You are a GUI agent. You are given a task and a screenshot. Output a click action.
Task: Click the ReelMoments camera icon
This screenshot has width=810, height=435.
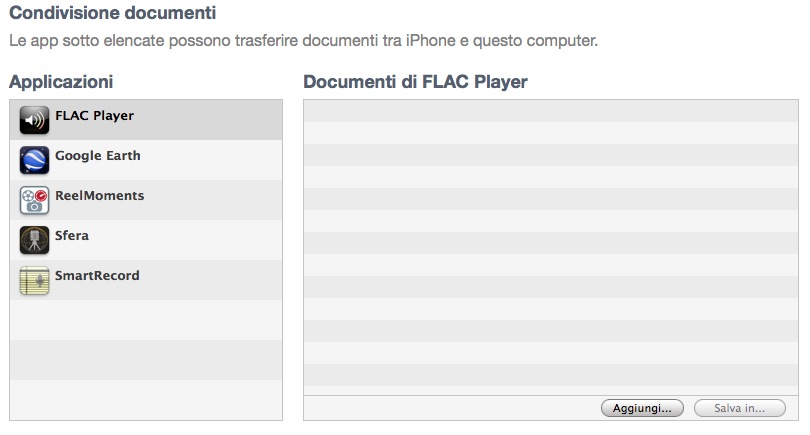(x=34, y=200)
